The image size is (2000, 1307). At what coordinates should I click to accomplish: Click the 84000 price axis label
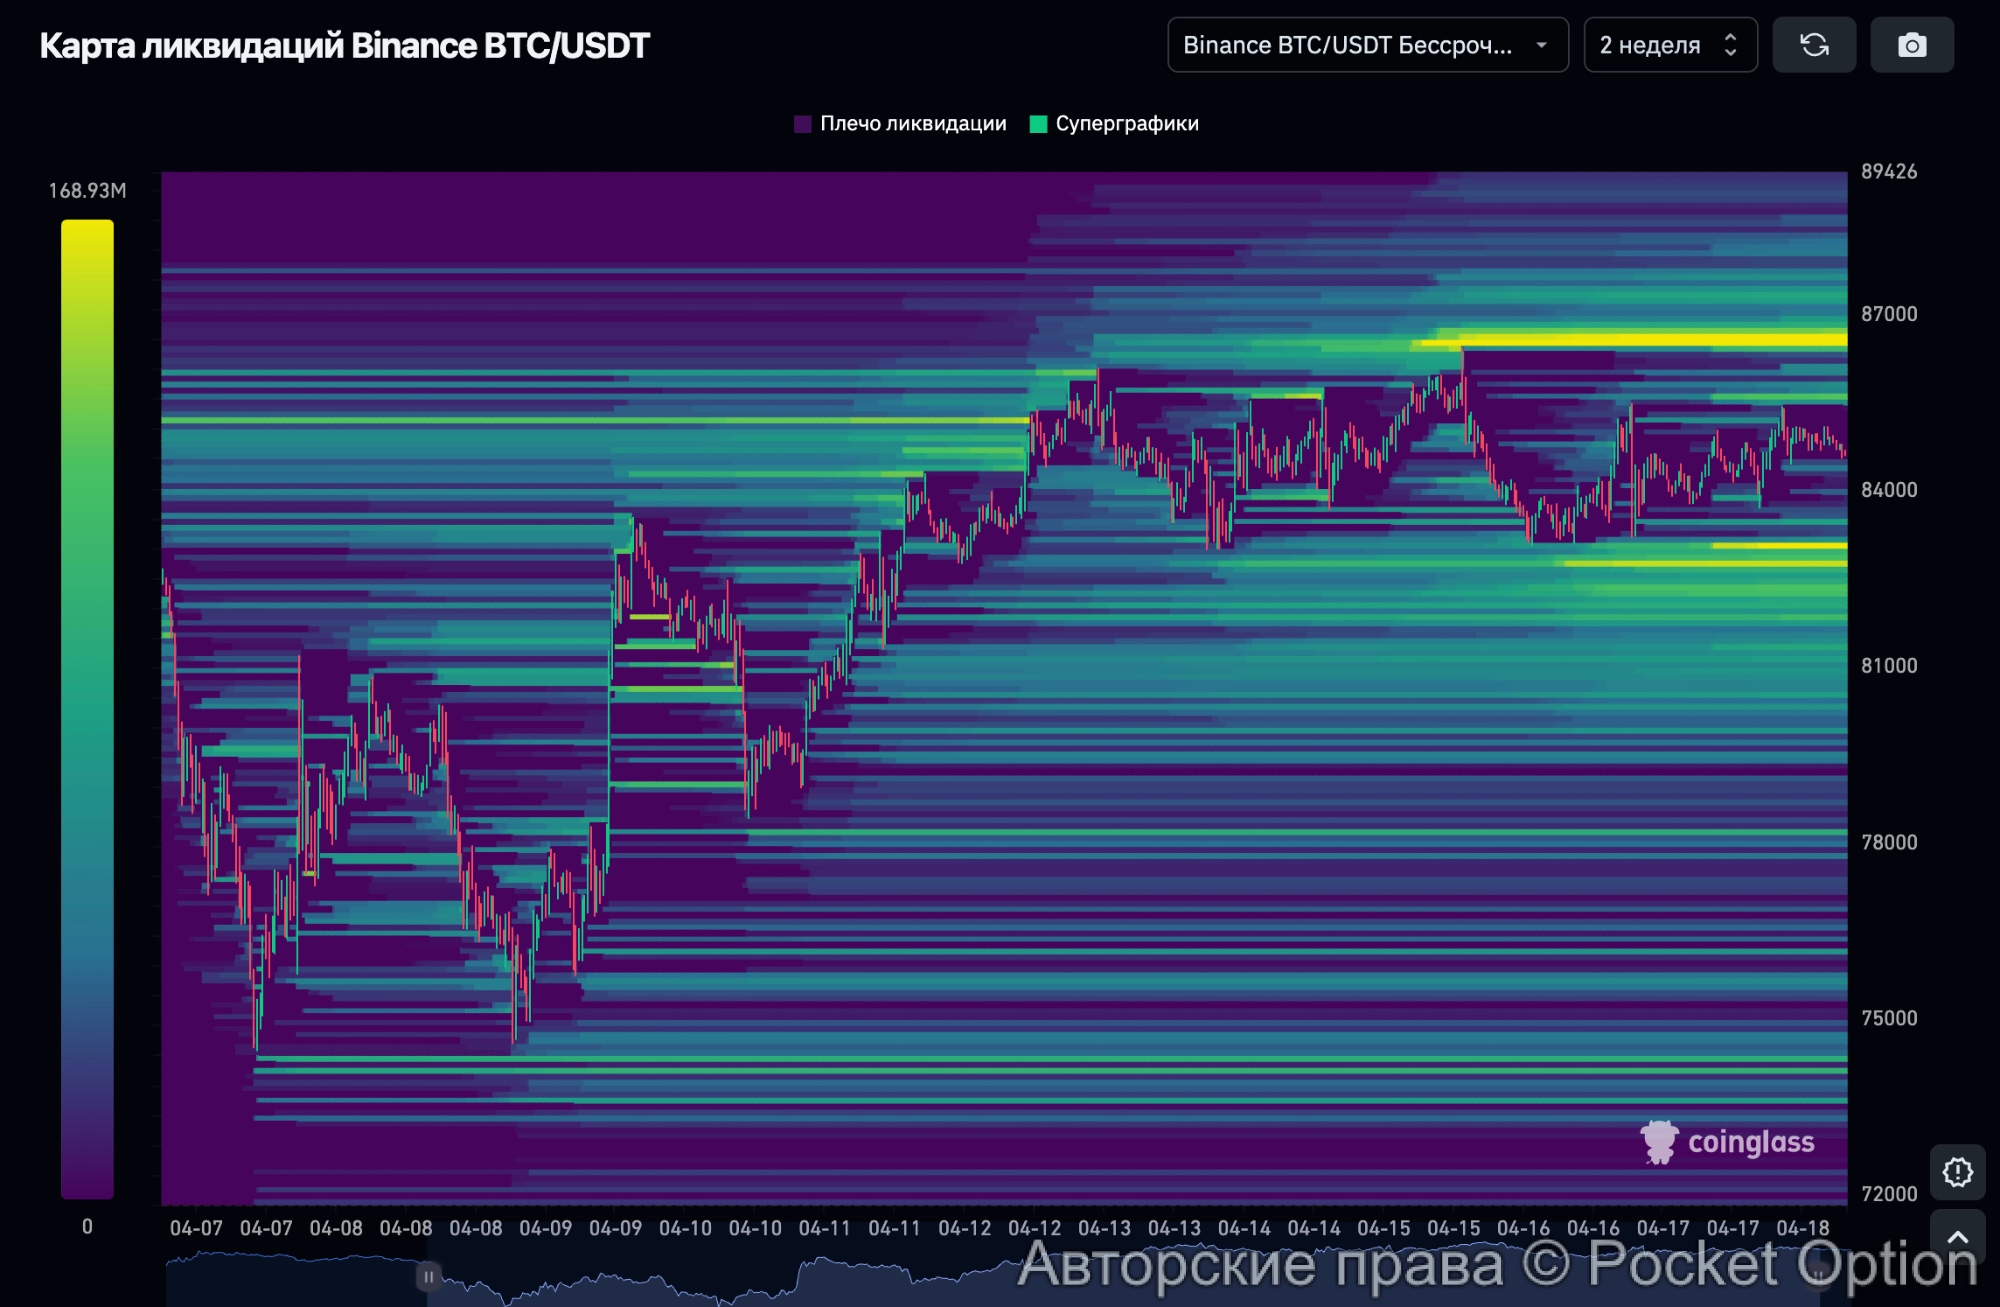click(x=1888, y=490)
